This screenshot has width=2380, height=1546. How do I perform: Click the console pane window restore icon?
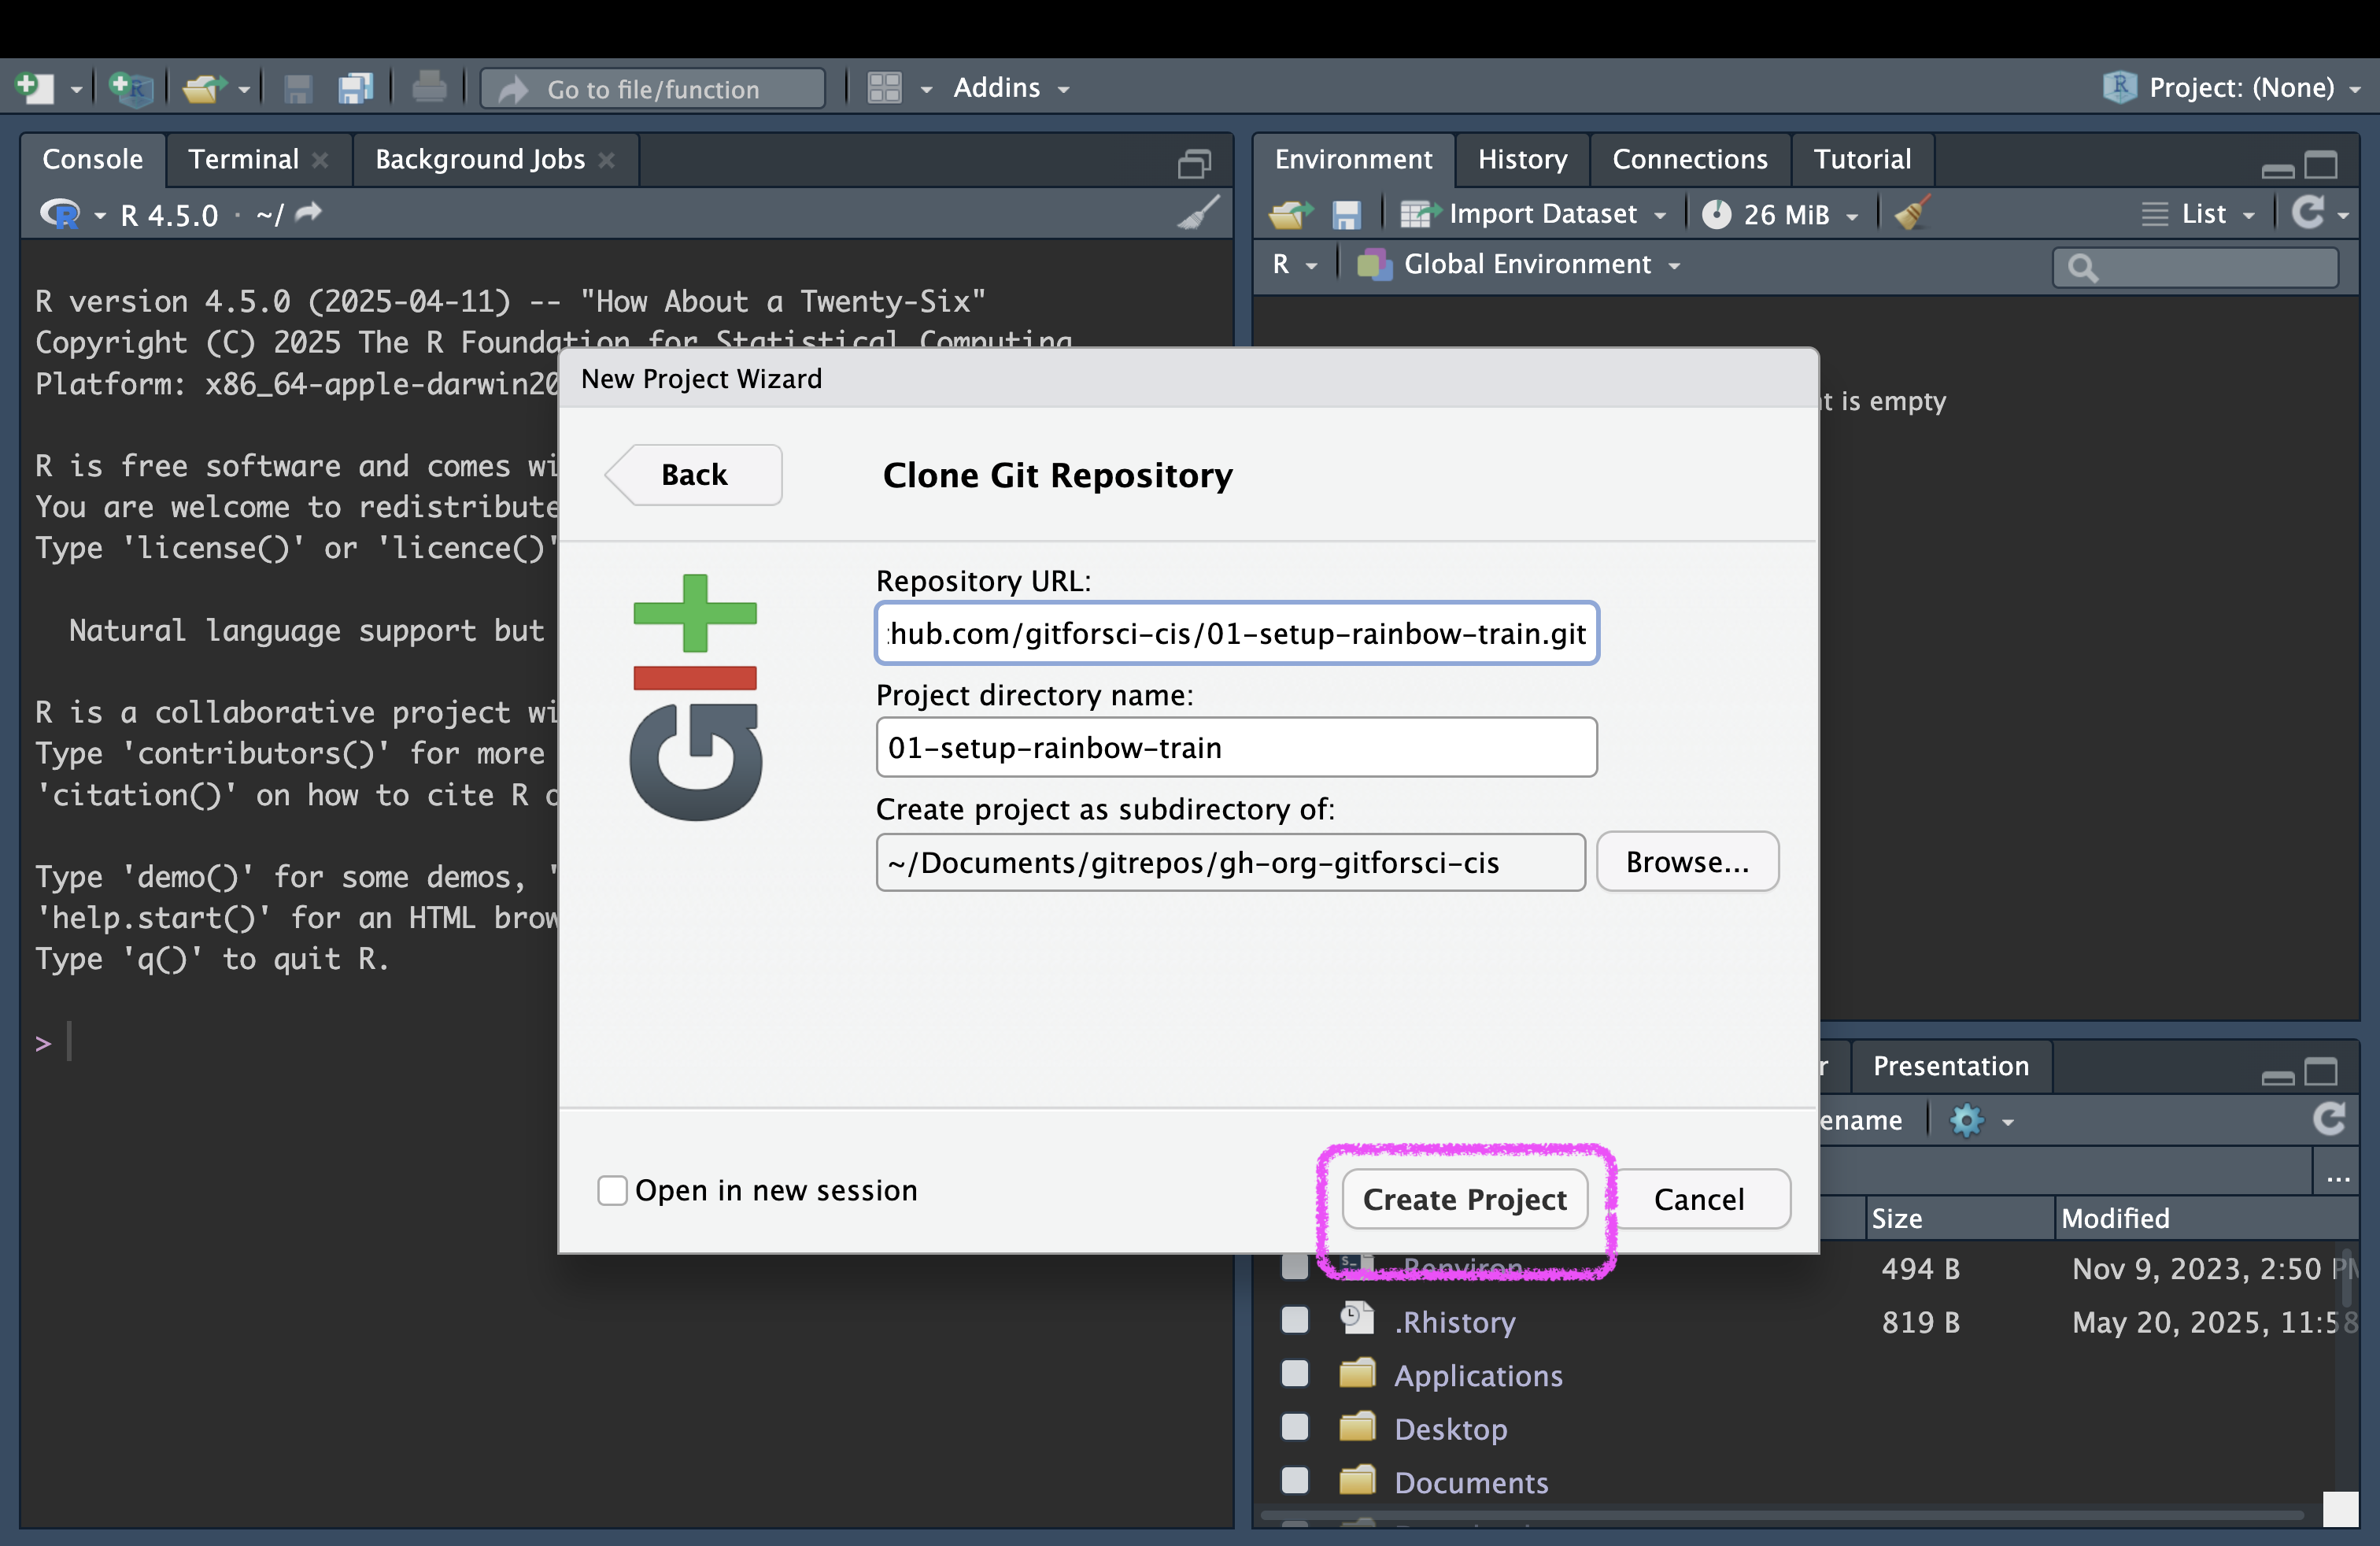1195,163
